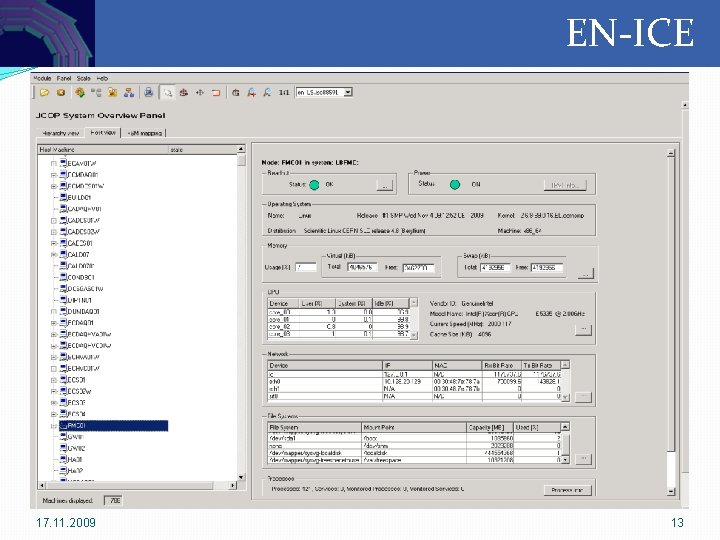
Task: Select the four-arrow pan tool icon
Action: pyautogui.click(x=200, y=93)
